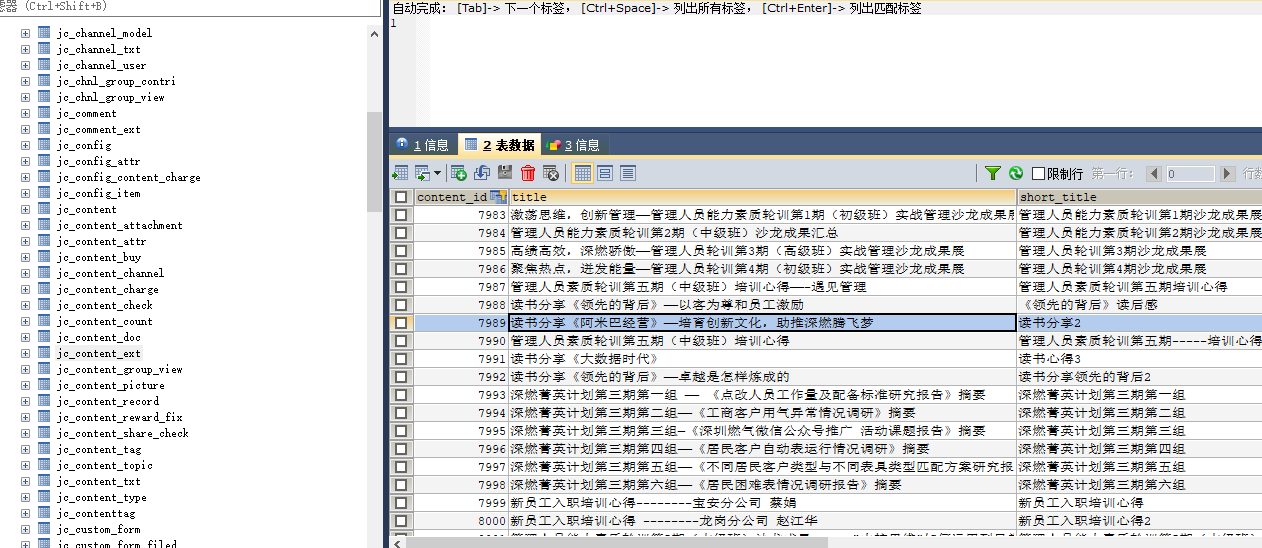Click the table icon of jc_channel_user
The width and height of the screenshot is (1262, 548).
tap(44, 65)
